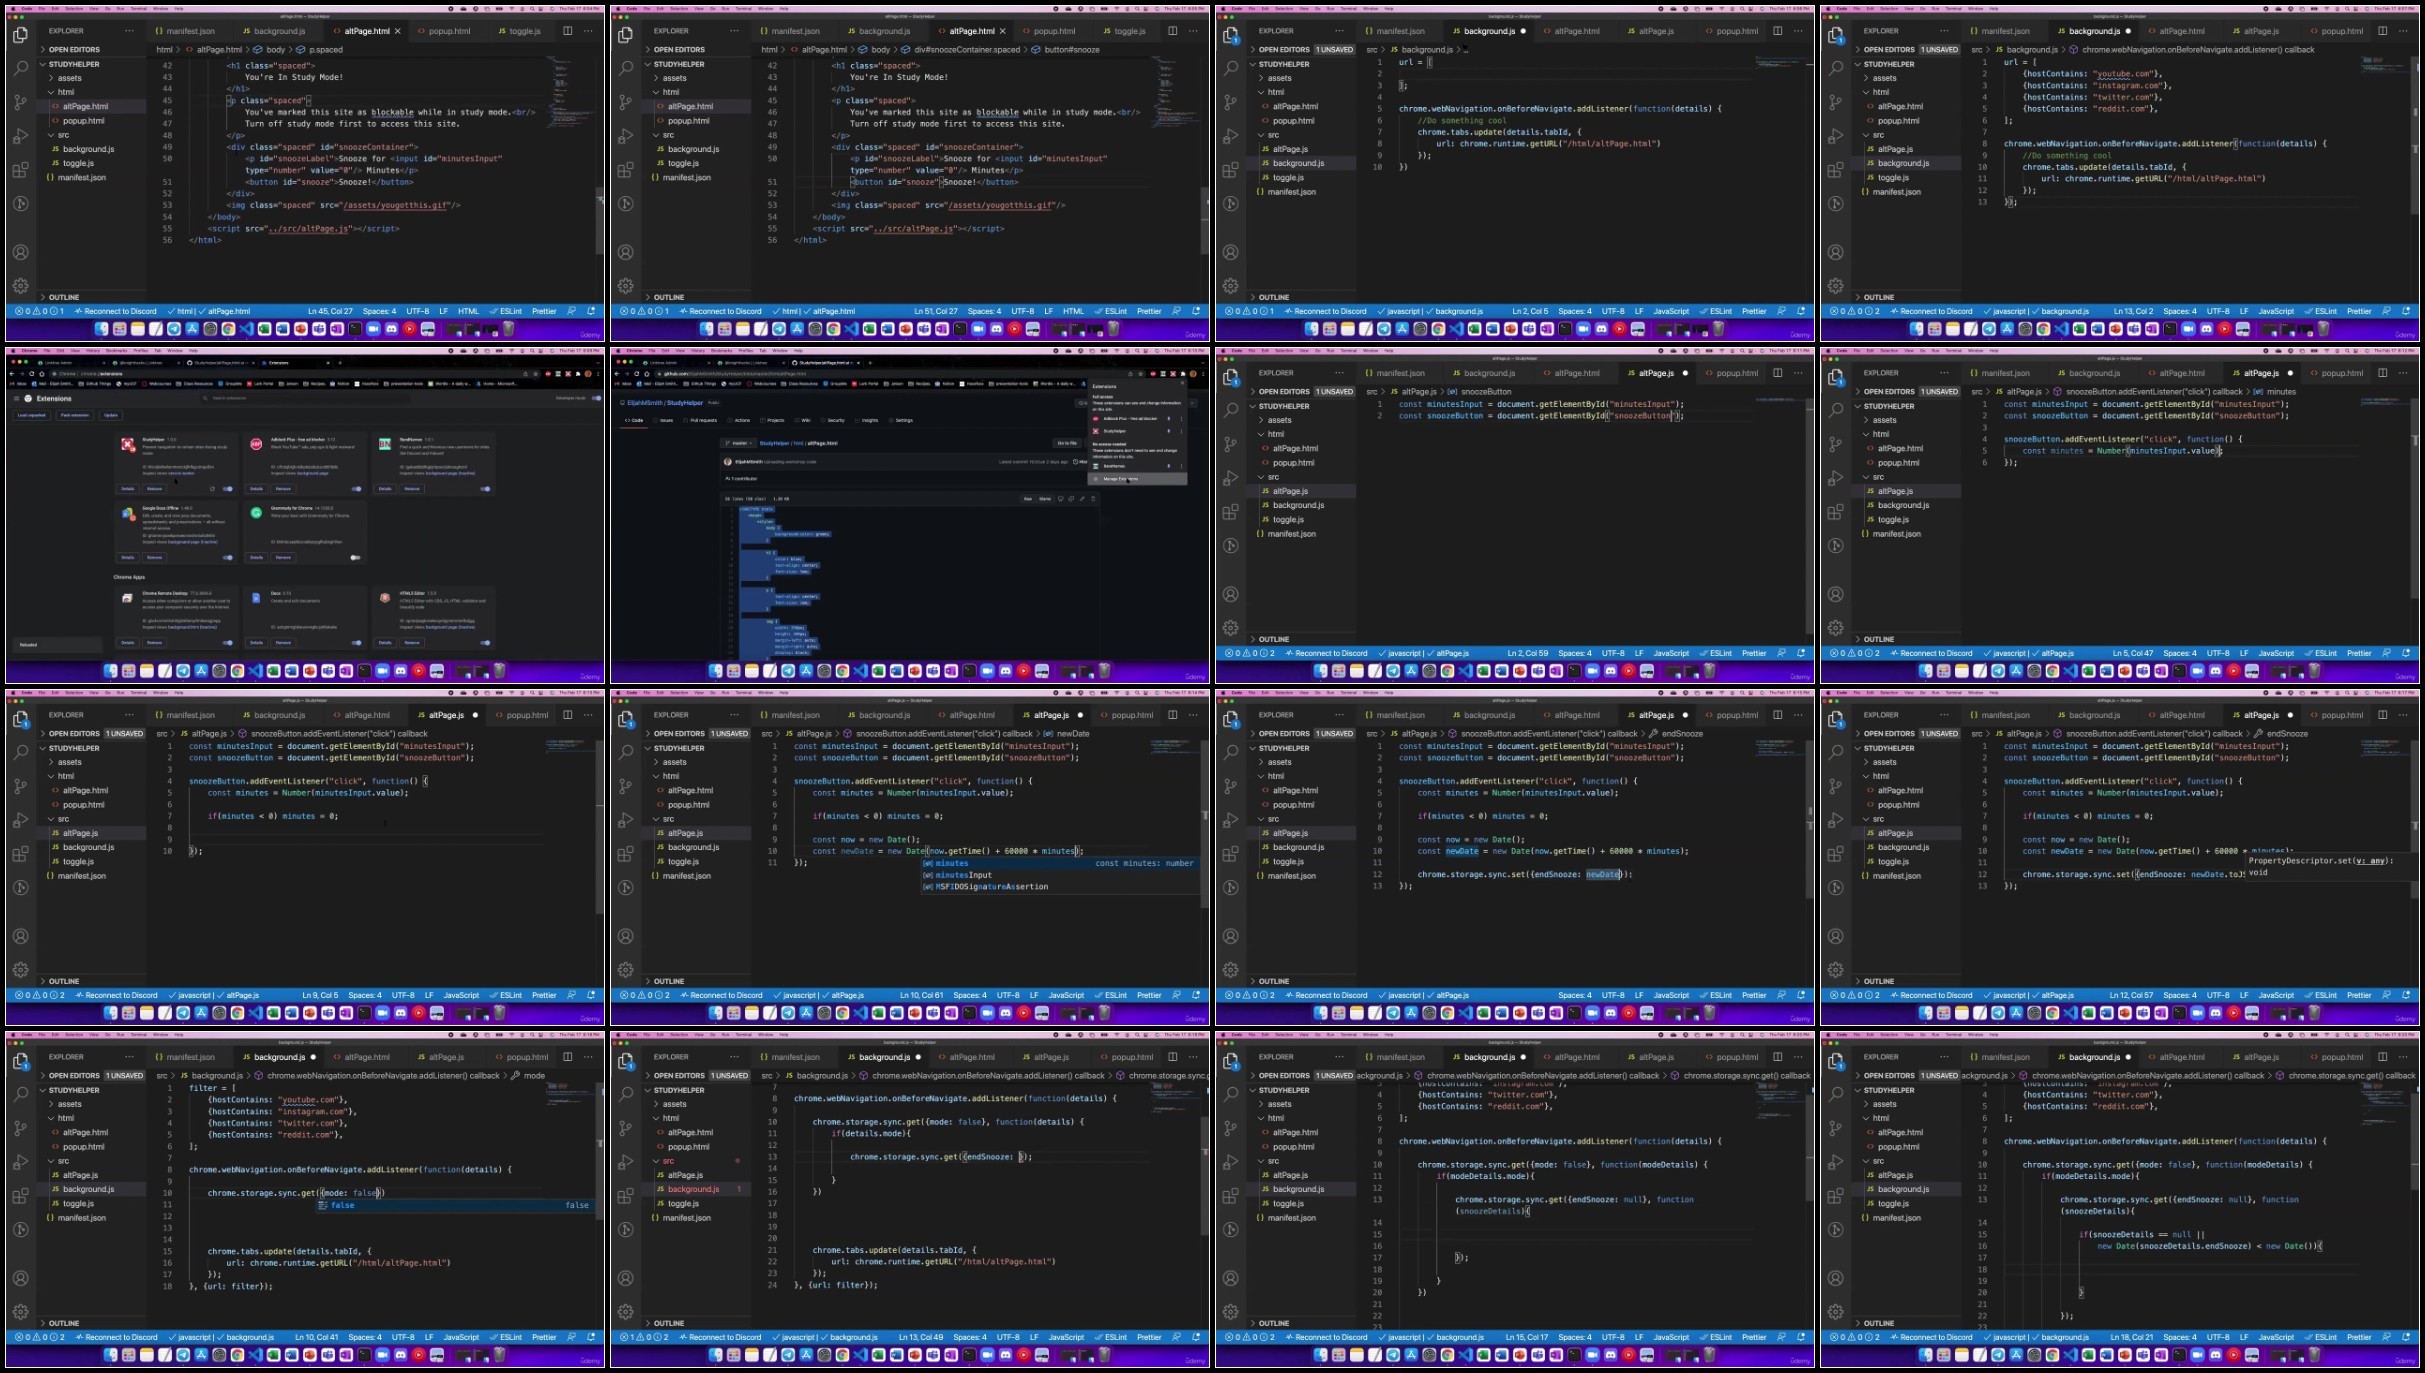Enable the Grammarly for Chrome toggle
2425x1373 pixels.
pyautogui.click(x=355, y=557)
